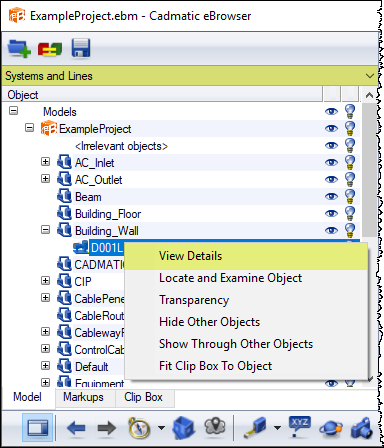Choose Show Through Other Objects
This screenshot has height=448, width=384.
[246, 344]
